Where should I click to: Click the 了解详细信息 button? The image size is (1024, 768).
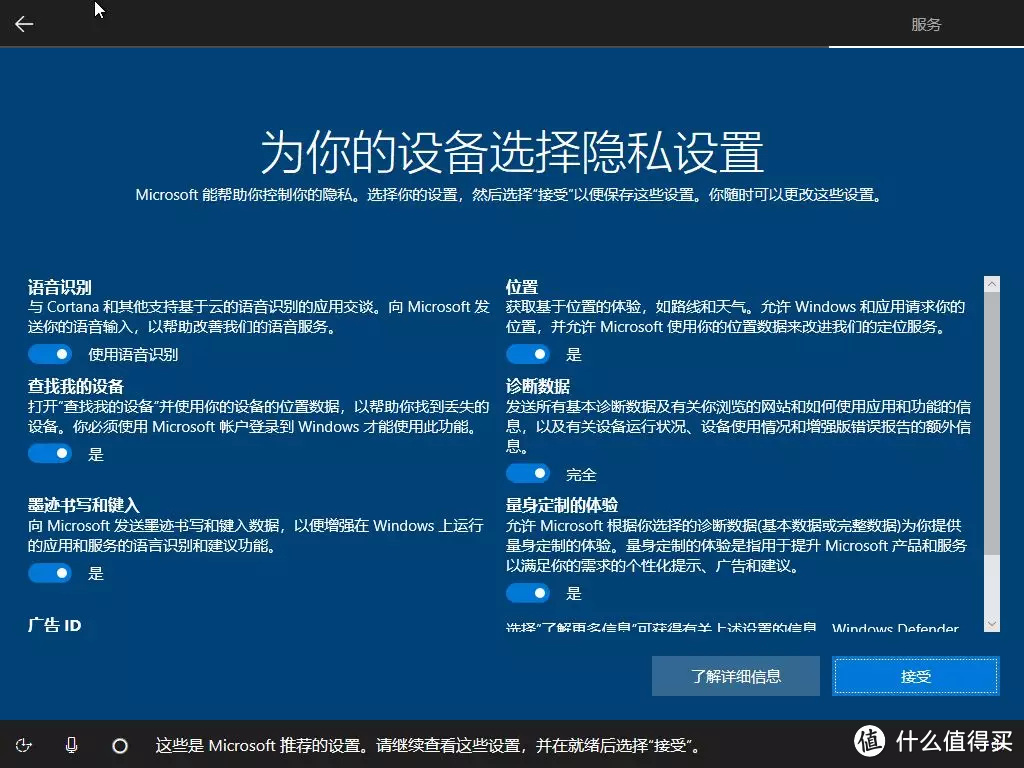coord(735,676)
